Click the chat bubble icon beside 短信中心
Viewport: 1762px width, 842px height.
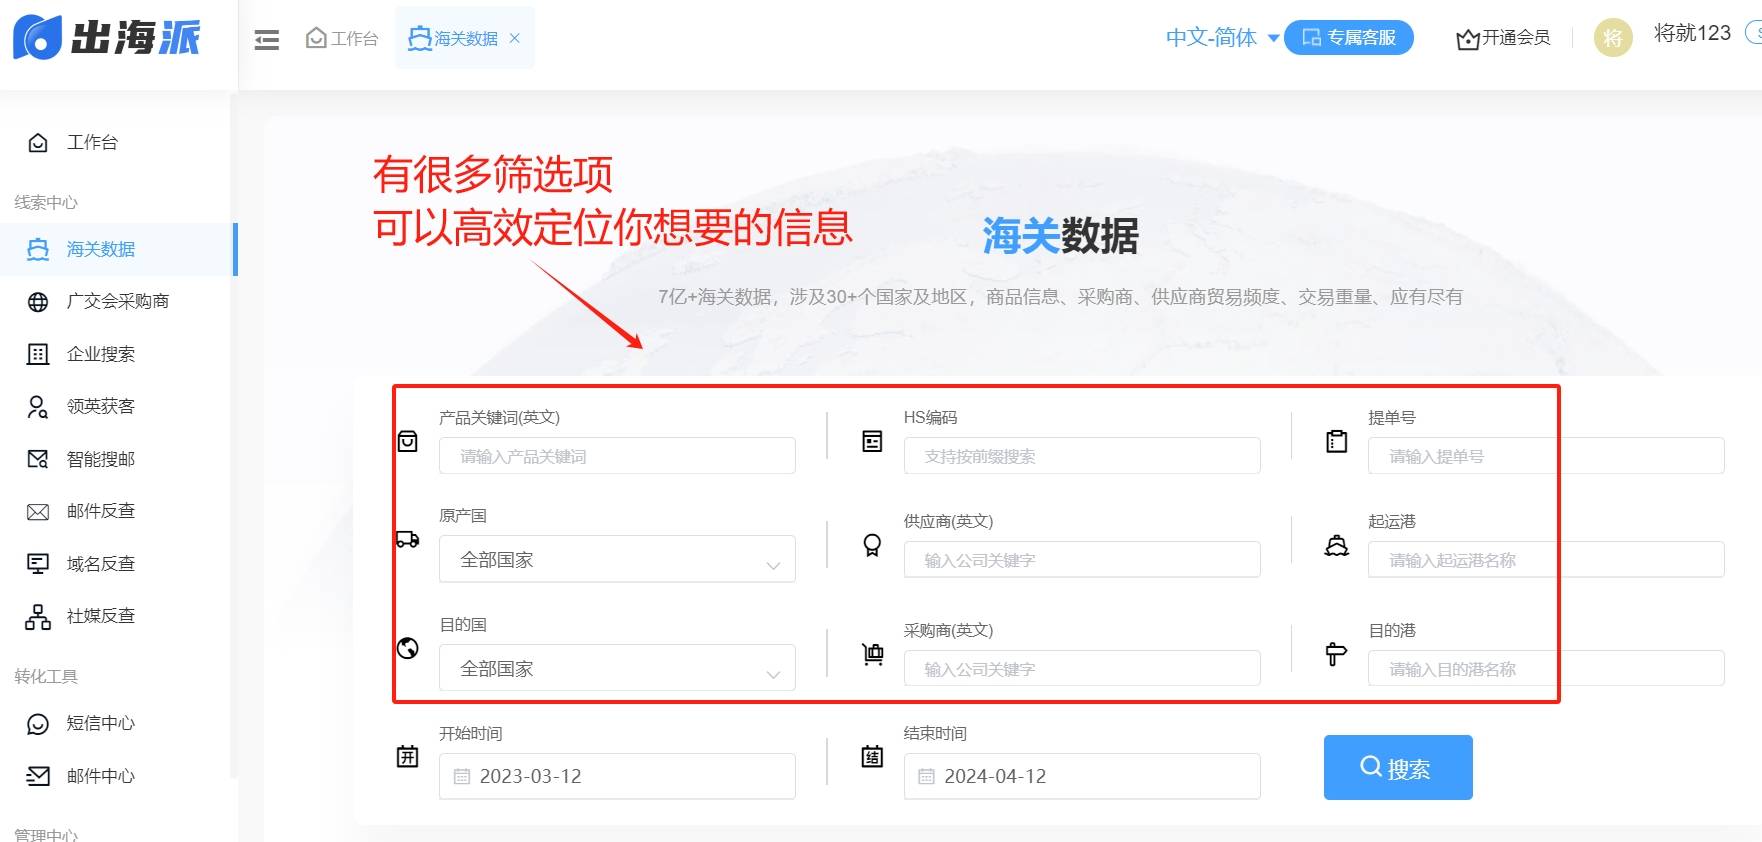(38, 724)
